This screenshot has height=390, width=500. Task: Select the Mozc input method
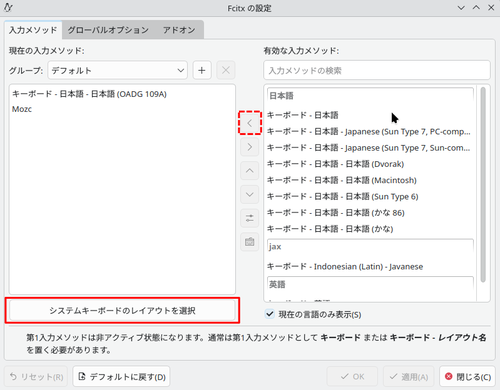(x=122, y=109)
